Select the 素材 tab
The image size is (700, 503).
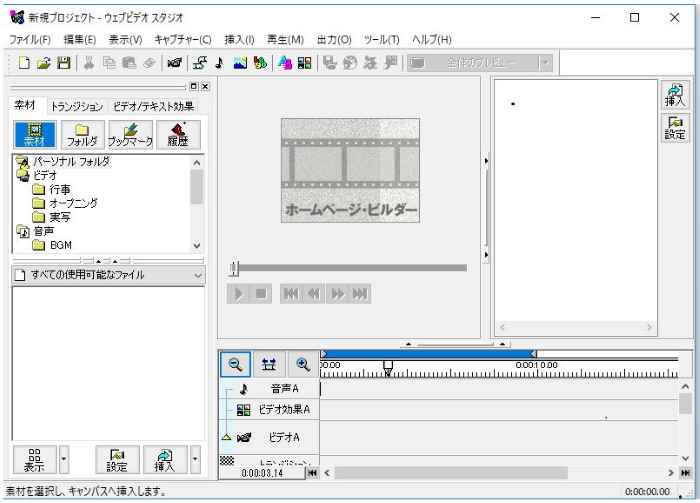click(x=25, y=105)
